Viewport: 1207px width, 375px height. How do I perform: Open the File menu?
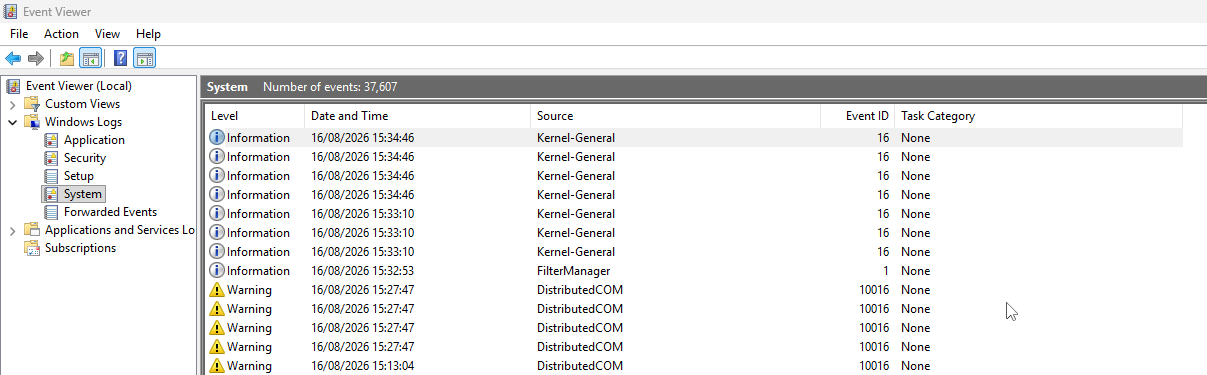tap(19, 34)
